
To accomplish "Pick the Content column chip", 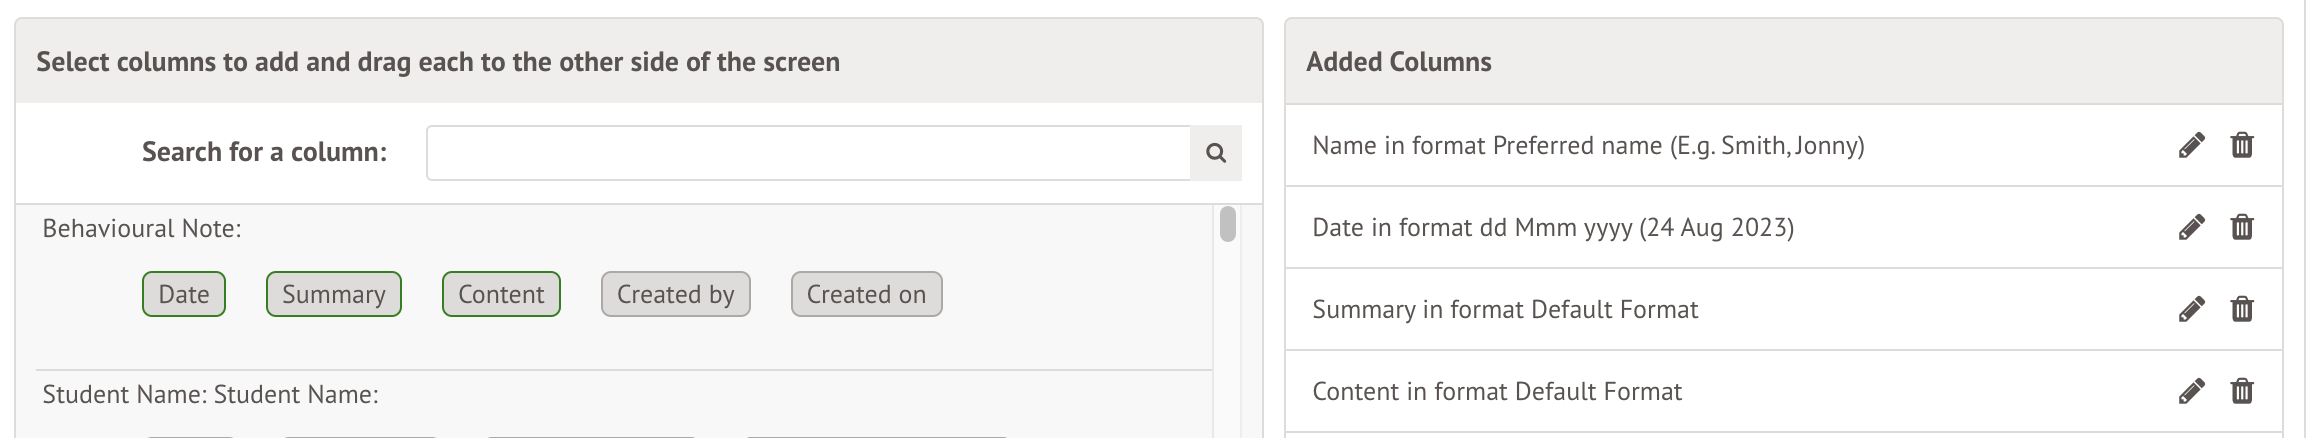I will pyautogui.click(x=501, y=294).
